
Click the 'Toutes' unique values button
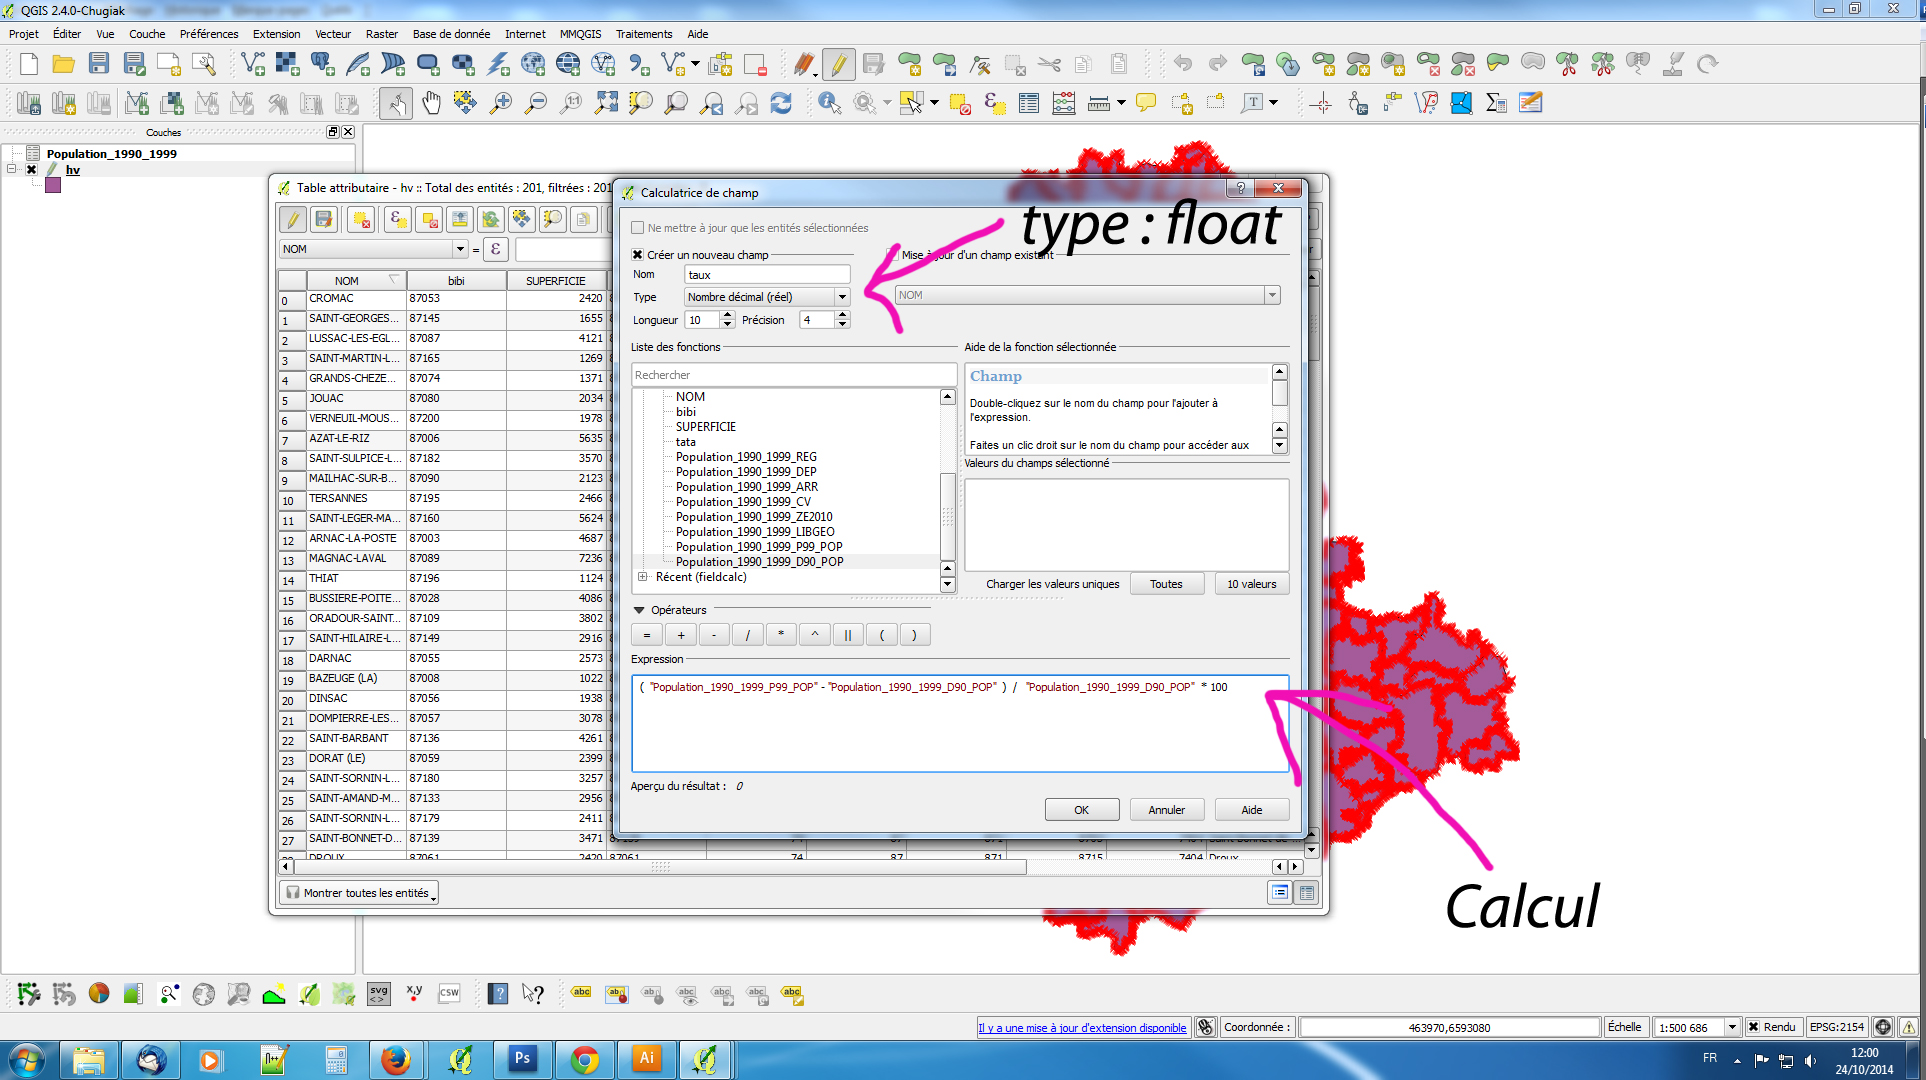(1165, 584)
